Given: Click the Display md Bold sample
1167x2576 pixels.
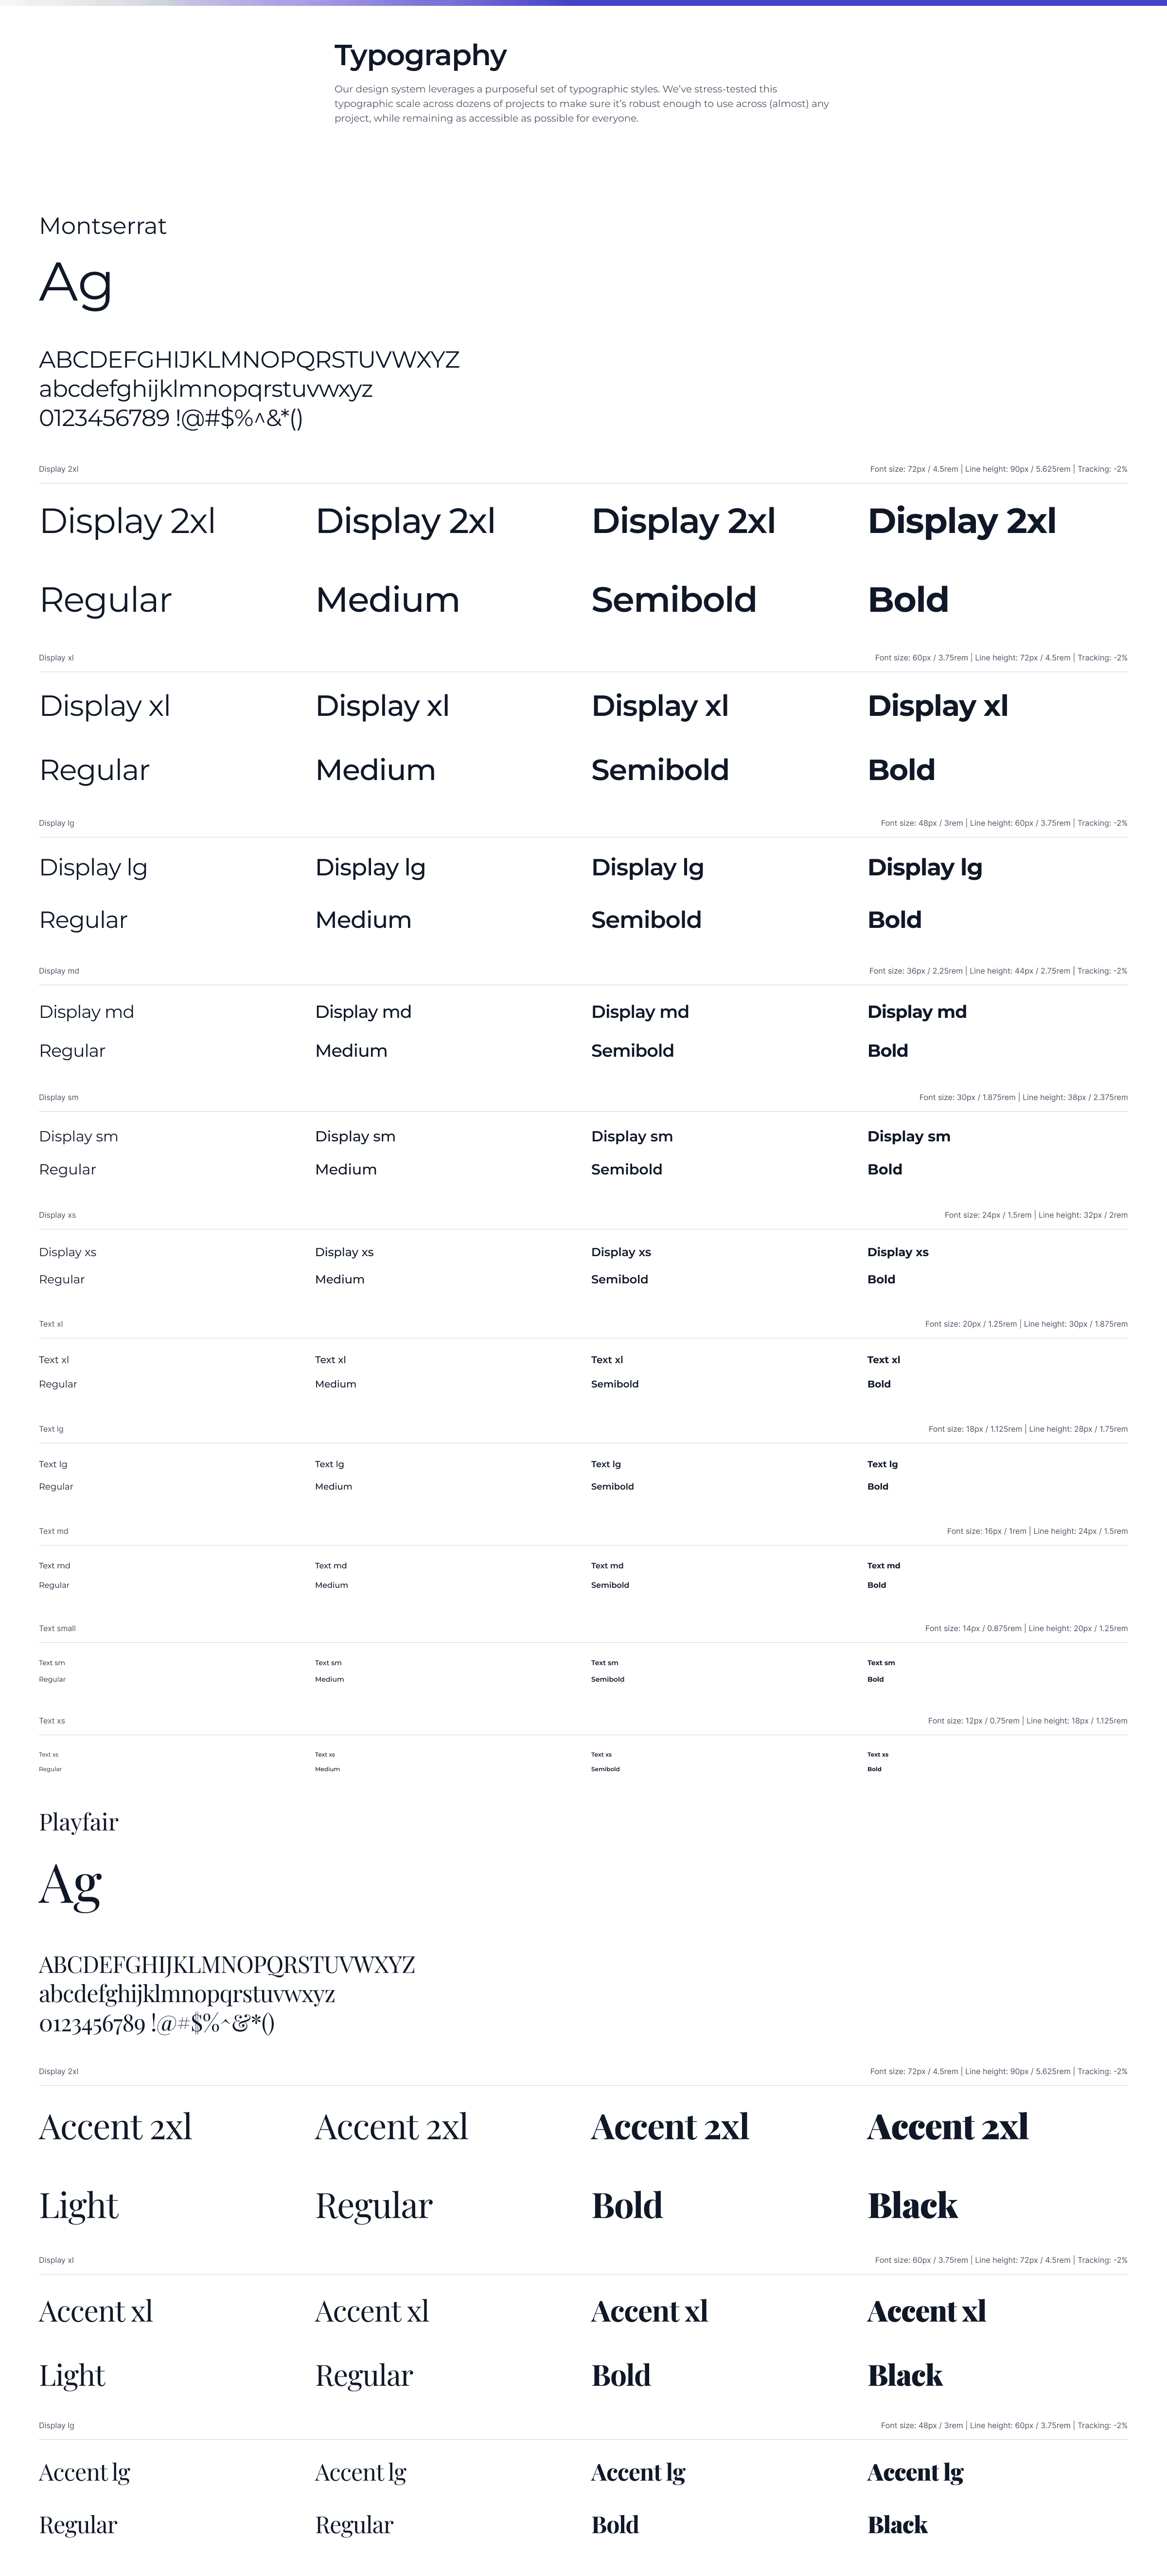Looking at the screenshot, I should tap(917, 1031).
